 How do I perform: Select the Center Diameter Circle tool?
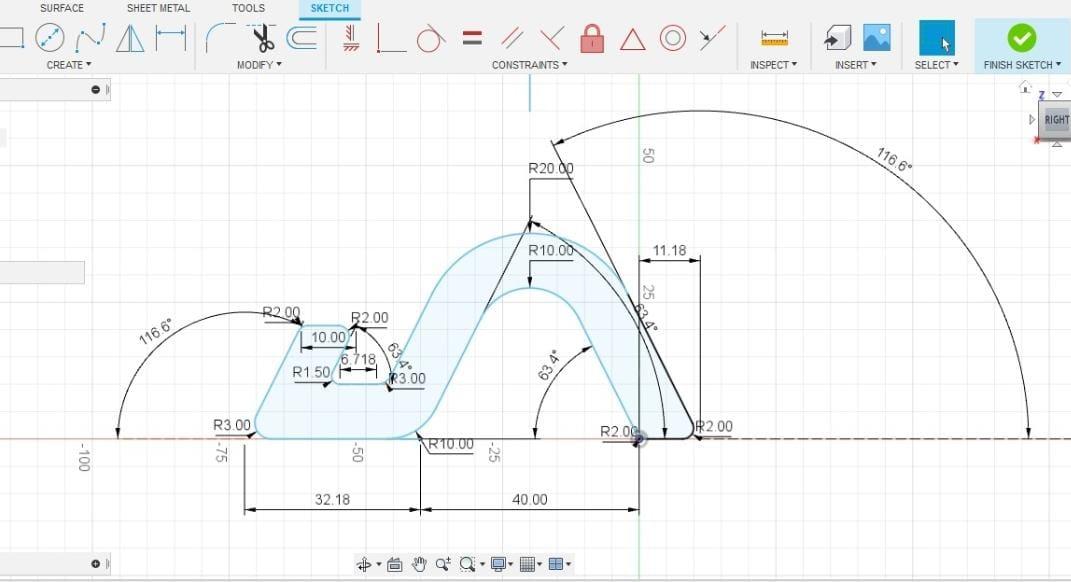click(50, 38)
